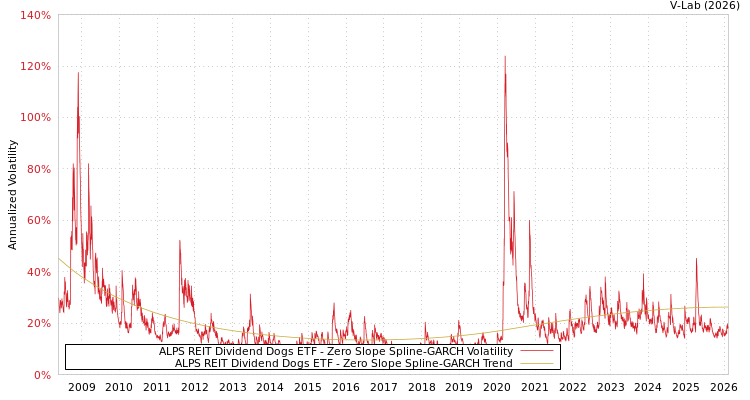Viewport: 750px width, 400px height.
Task: Click the 2017 x-axis label
Action: point(384,387)
